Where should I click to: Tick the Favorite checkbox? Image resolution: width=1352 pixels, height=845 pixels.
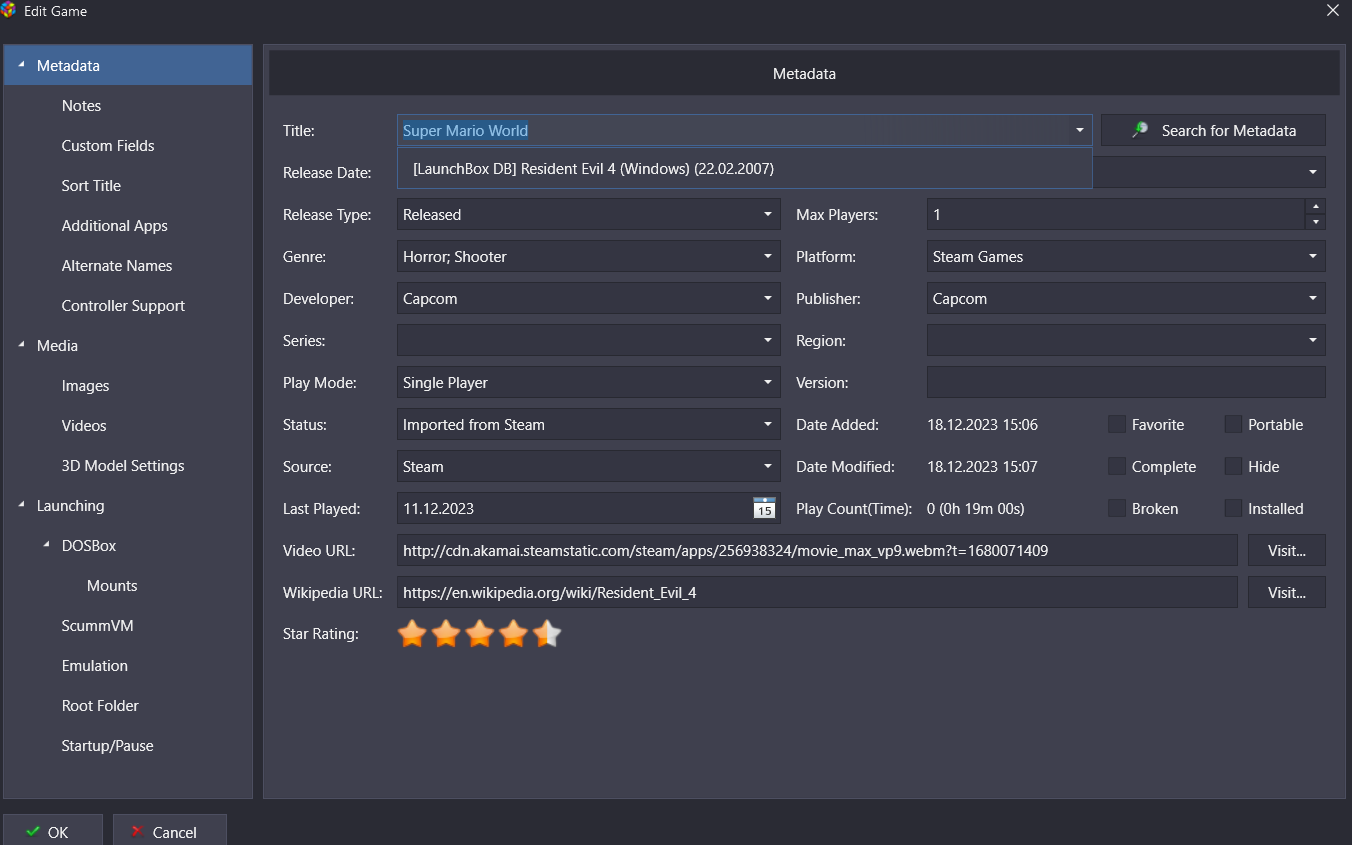pos(1117,424)
